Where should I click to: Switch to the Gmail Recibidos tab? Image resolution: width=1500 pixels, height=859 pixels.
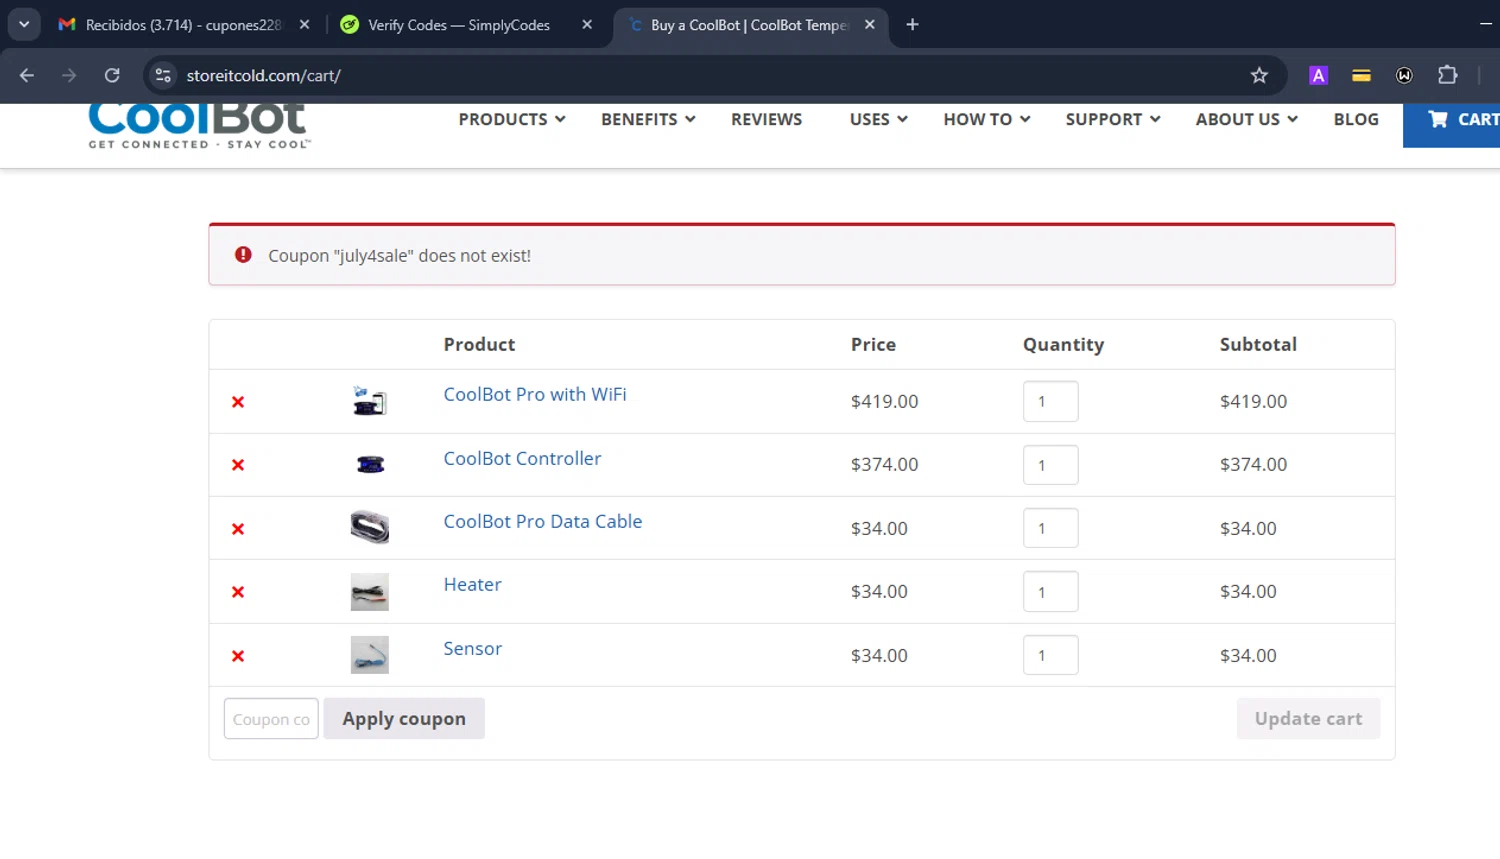(x=182, y=25)
